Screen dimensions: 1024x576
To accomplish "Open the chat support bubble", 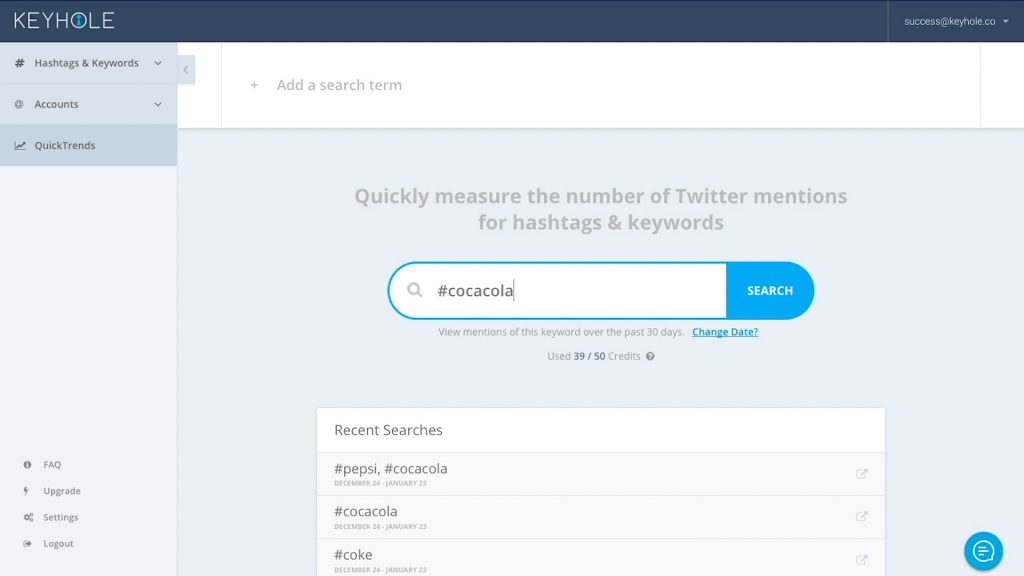I will [x=983, y=551].
